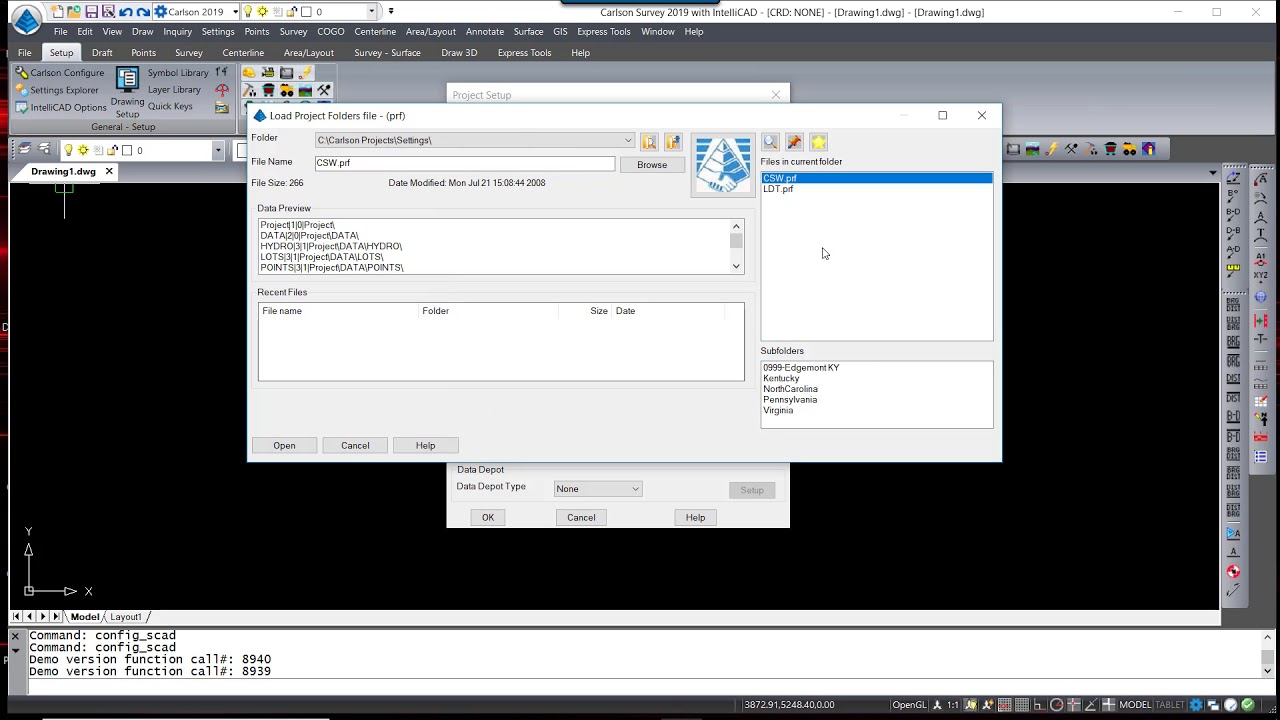Click the blue gear icon in status bar
The image size is (1280, 720).
coord(1195,705)
